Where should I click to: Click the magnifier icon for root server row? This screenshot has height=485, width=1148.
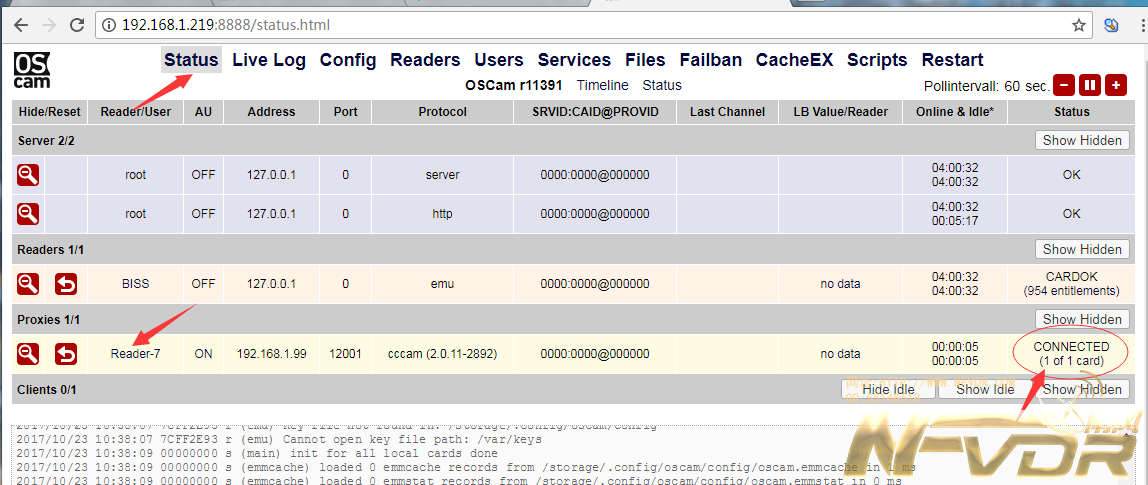[x=28, y=175]
